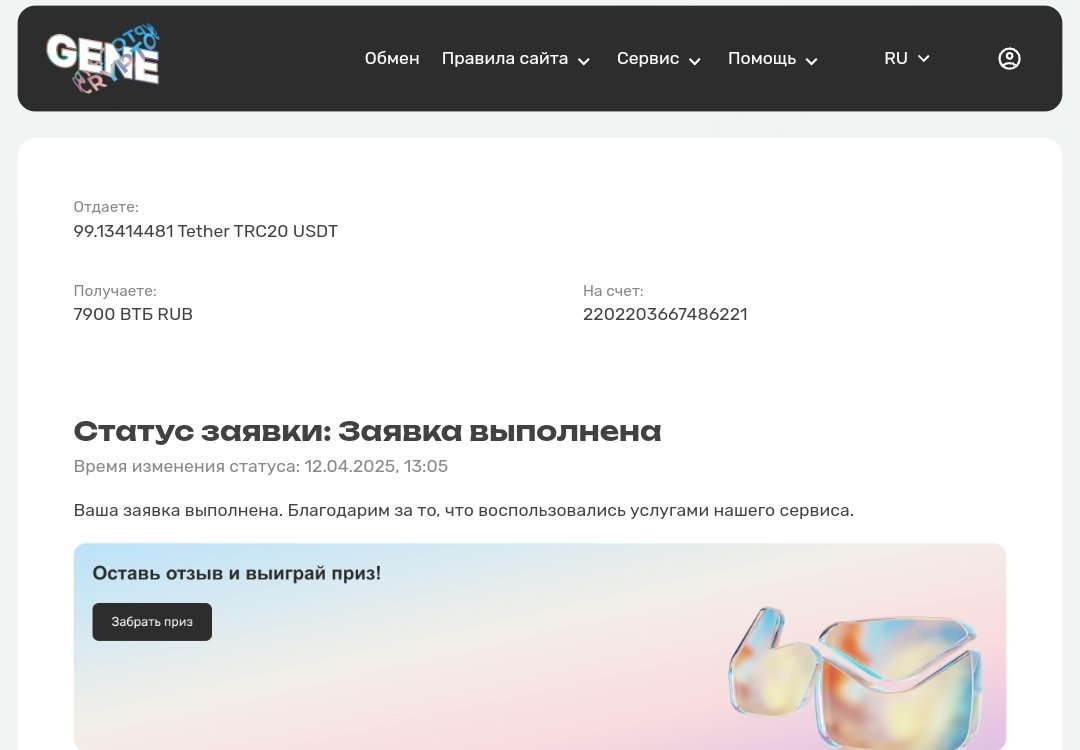This screenshot has width=1080, height=750.
Task: Click the Gene Crypto logo
Action: (x=103, y=59)
